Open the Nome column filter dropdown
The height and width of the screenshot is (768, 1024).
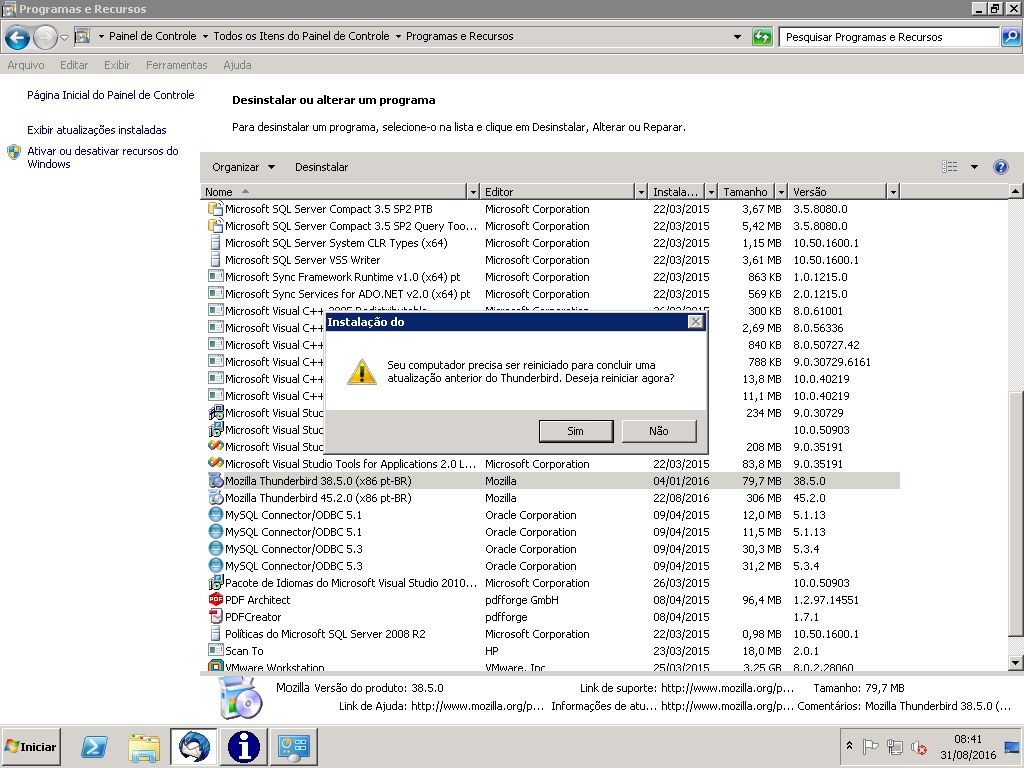click(473, 191)
